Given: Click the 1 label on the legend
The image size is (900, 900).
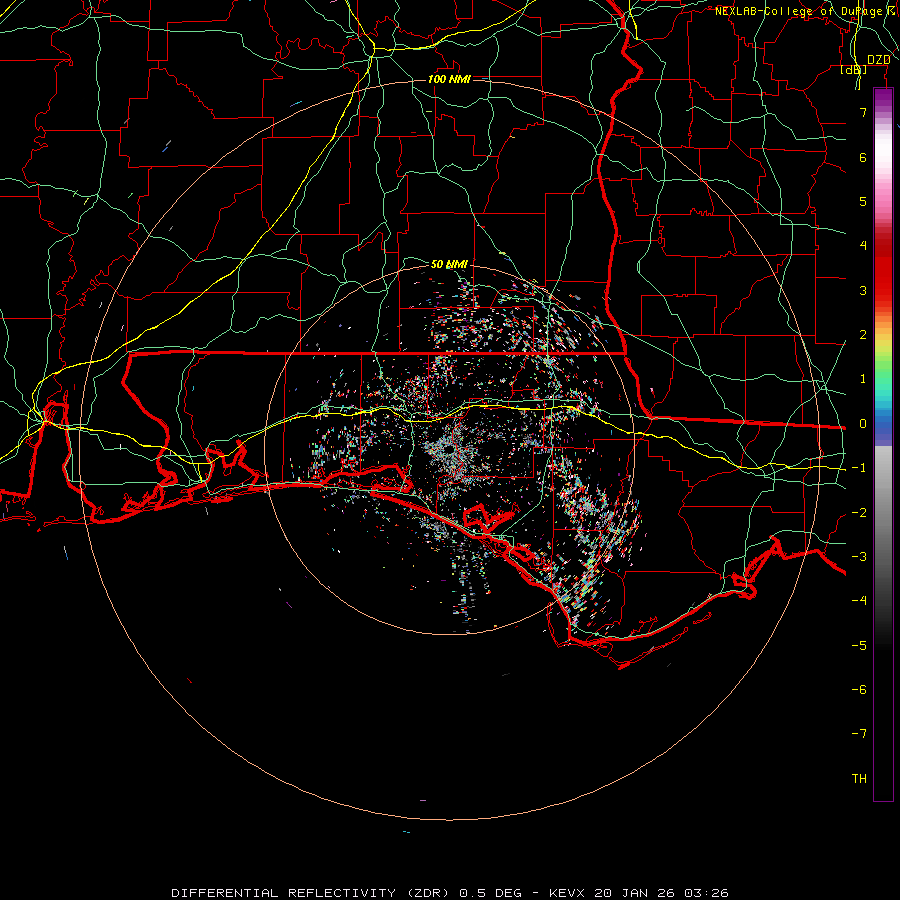Looking at the screenshot, I should (863, 379).
